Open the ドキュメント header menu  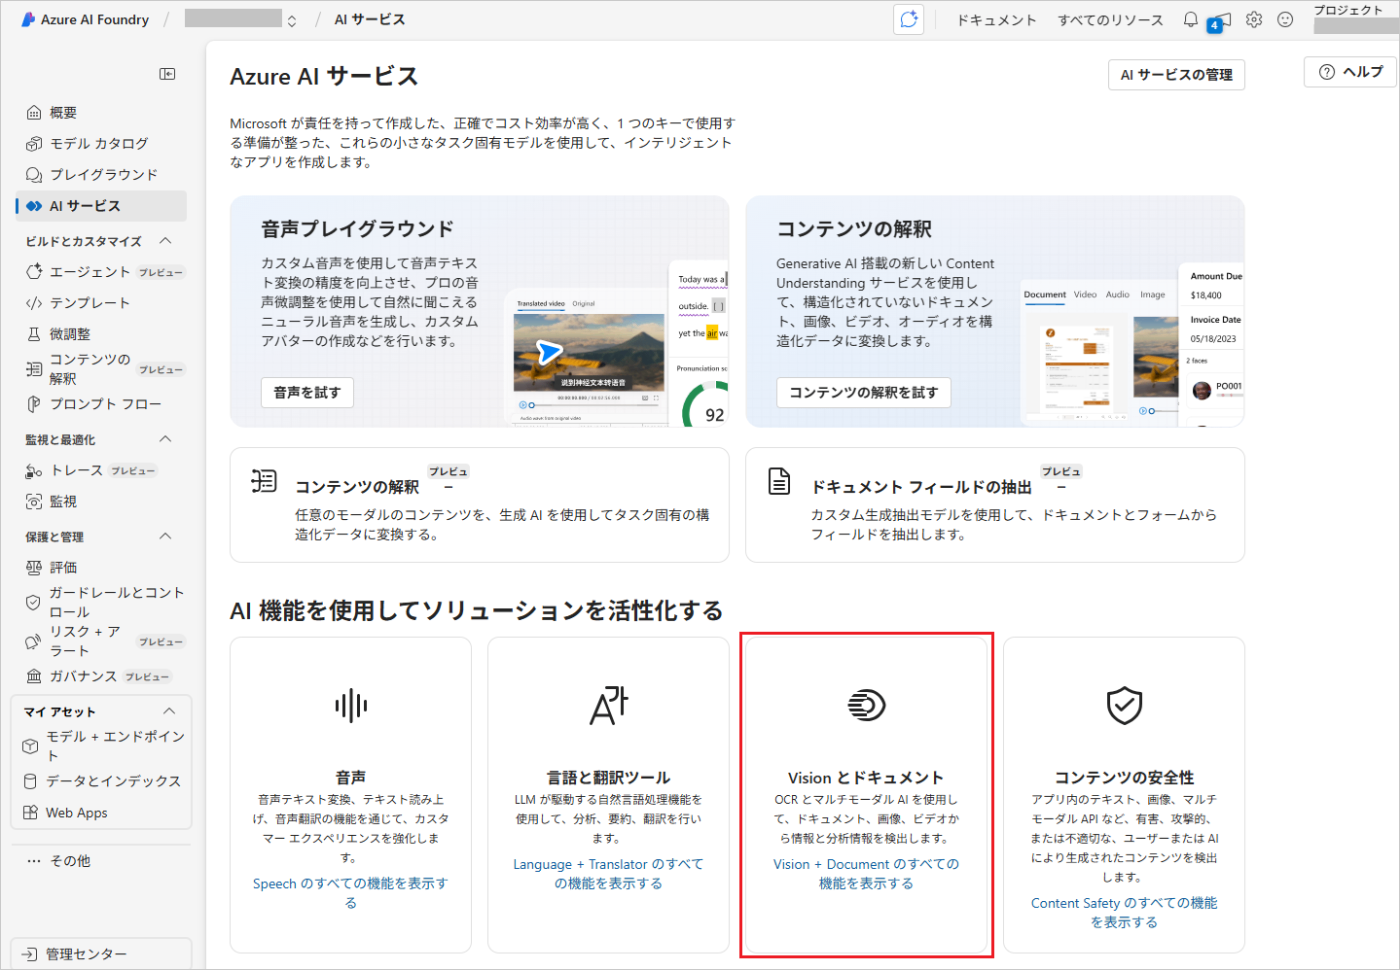996,20
